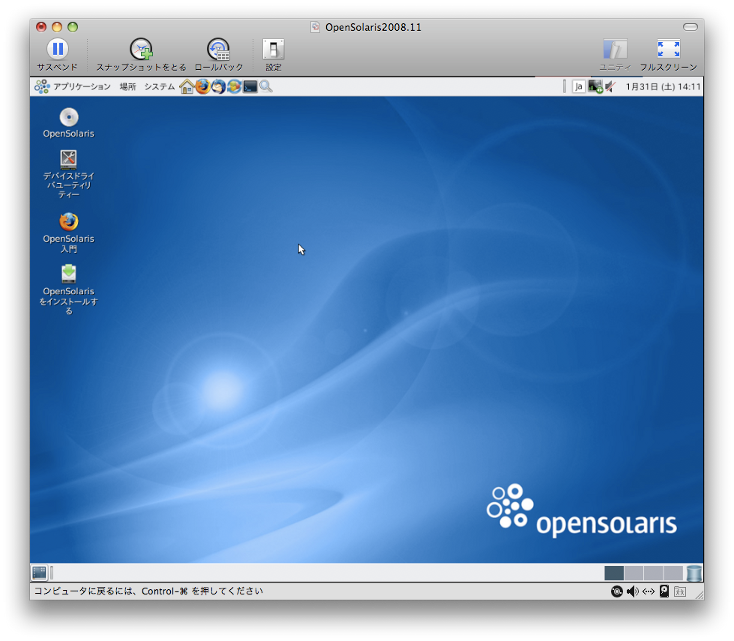The height and width of the screenshot is (641, 734).
Task: Click the trash can in the bottom panel
Action: pyautogui.click(x=694, y=573)
